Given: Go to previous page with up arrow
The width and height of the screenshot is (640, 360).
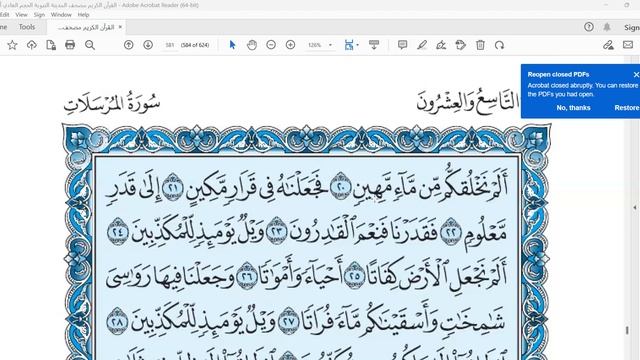Looking at the screenshot, I should click(129, 45).
